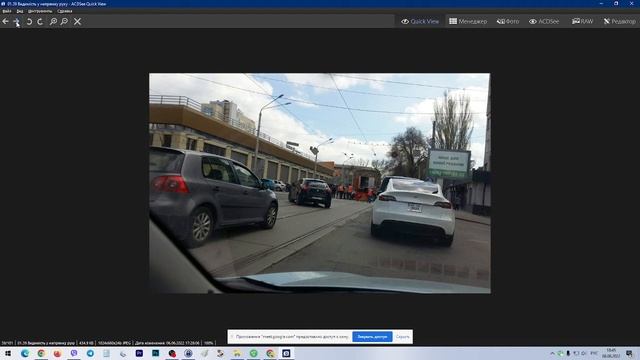Show hidden tray icons chevron

[552, 353]
